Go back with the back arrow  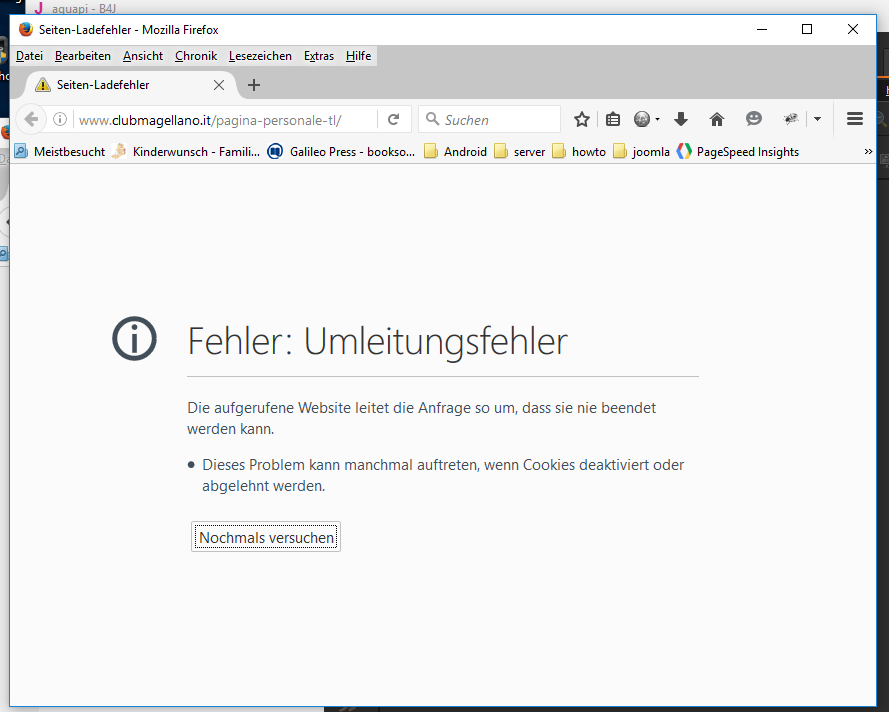pyautogui.click(x=31, y=120)
